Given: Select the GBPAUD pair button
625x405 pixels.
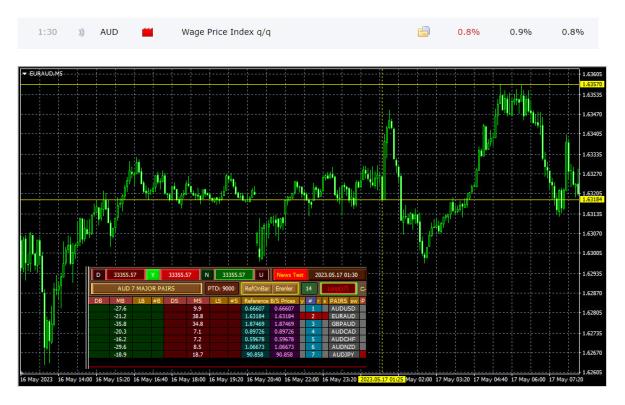Looking at the screenshot, I should (343, 324).
